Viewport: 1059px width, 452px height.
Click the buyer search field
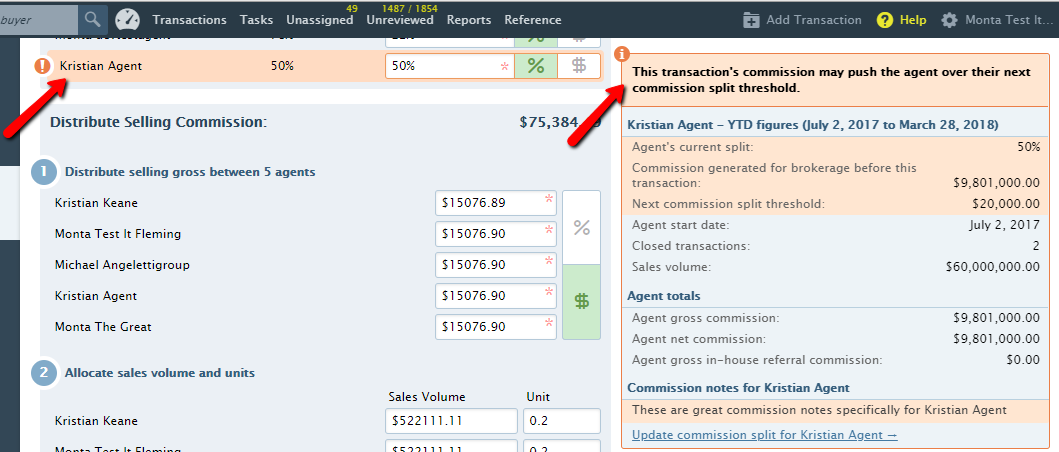[39, 20]
